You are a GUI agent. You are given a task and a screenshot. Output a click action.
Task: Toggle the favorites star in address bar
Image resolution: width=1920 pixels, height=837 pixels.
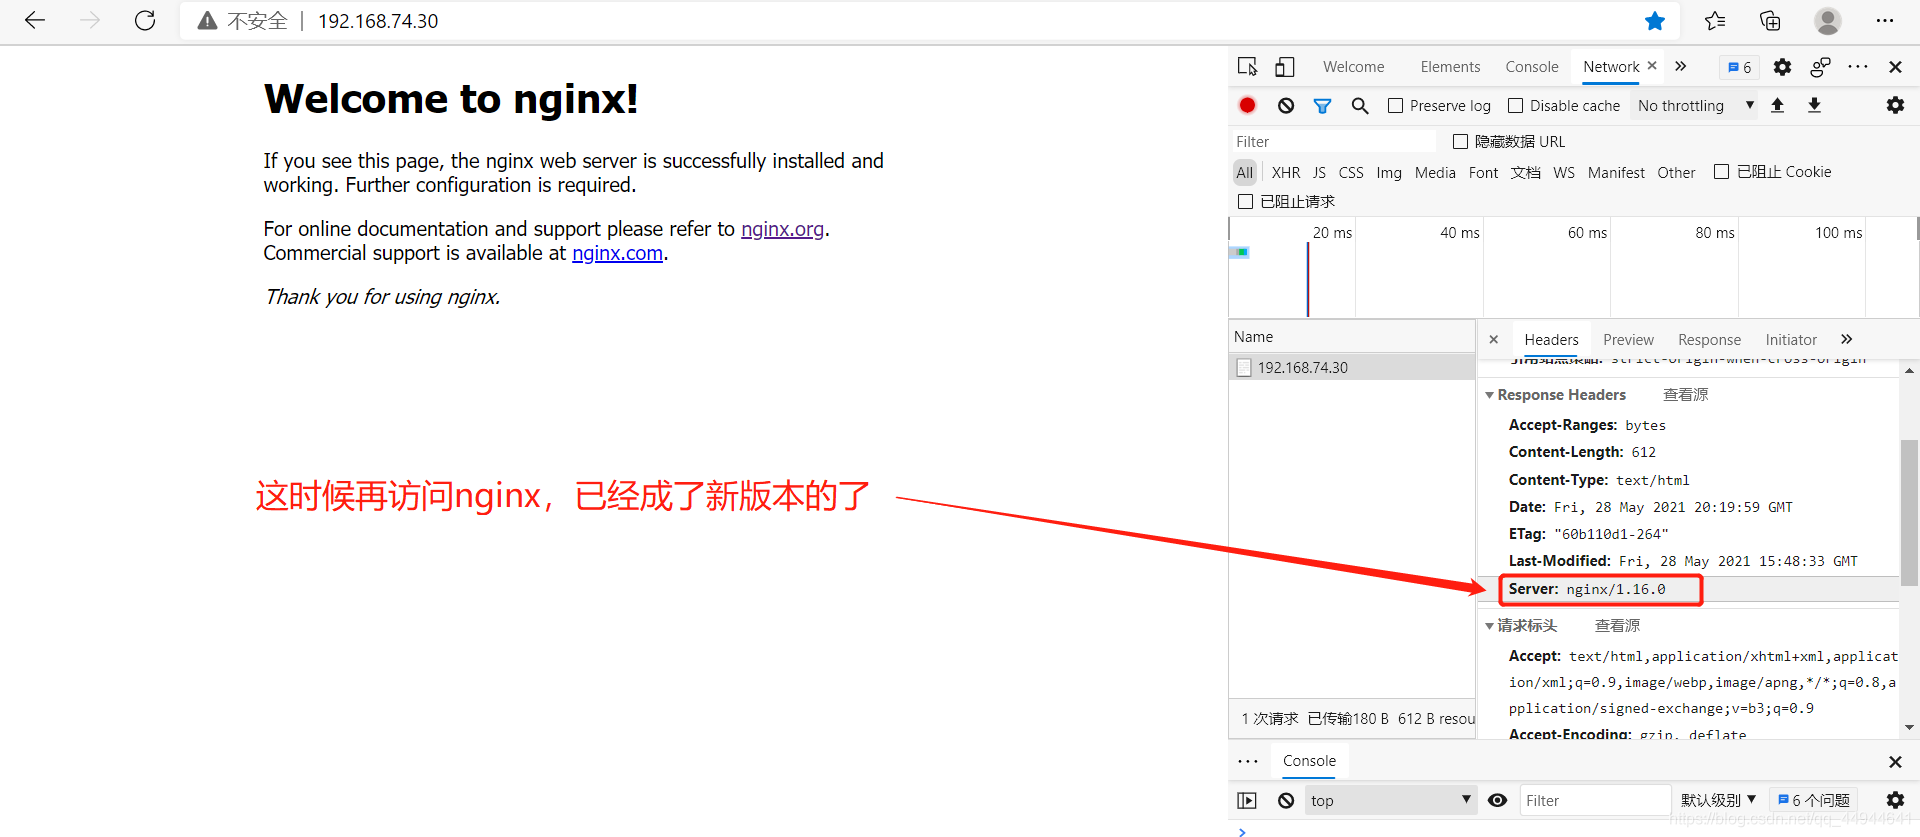click(x=1655, y=21)
